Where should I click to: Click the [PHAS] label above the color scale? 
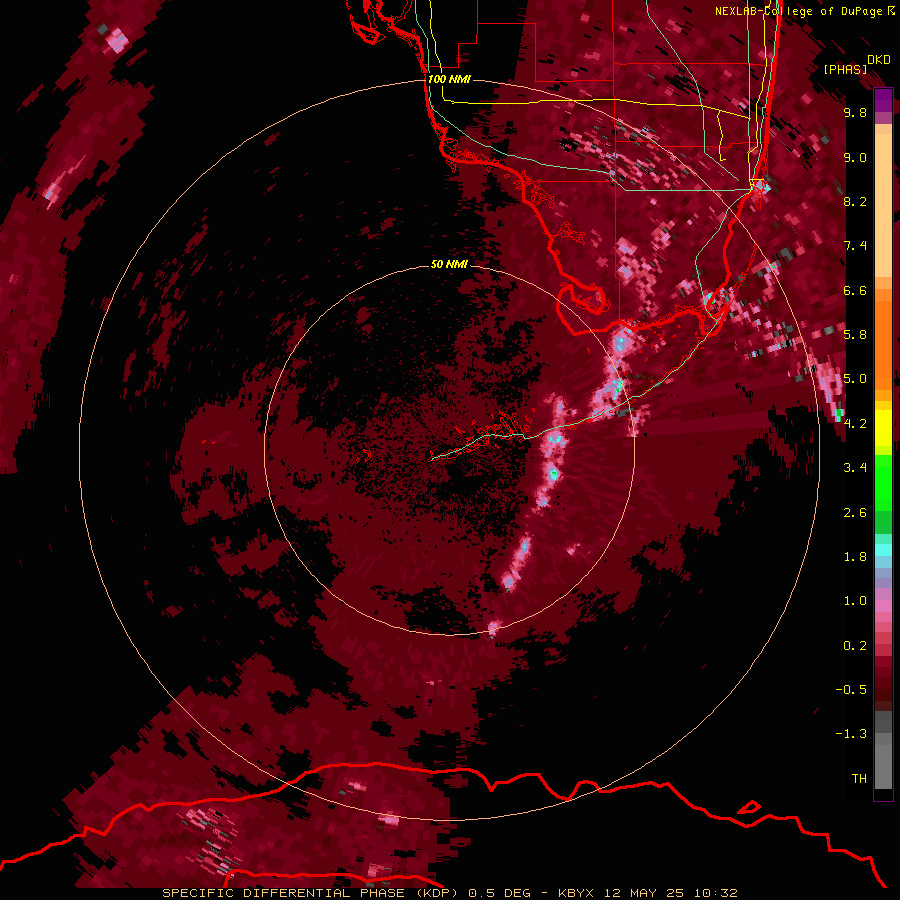(x=845, y=69)
